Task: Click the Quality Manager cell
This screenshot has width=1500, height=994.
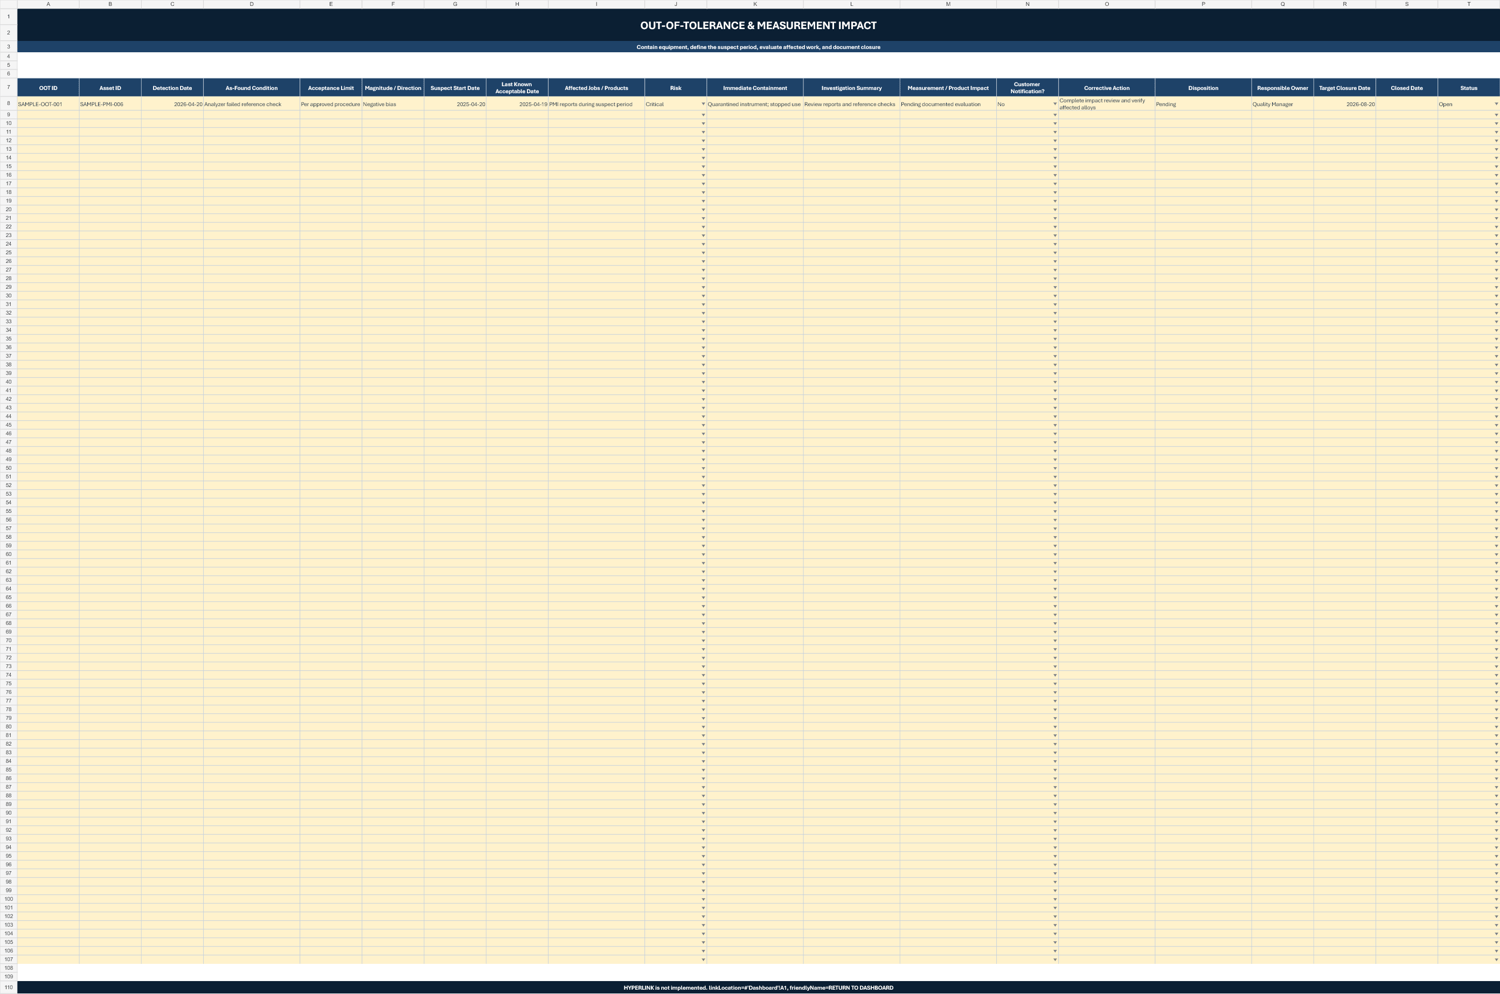Action: [x=1282, y=104]
